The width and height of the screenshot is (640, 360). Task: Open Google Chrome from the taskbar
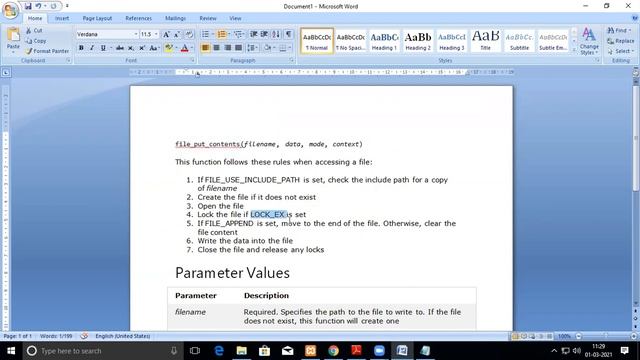[x=333, y=351]
